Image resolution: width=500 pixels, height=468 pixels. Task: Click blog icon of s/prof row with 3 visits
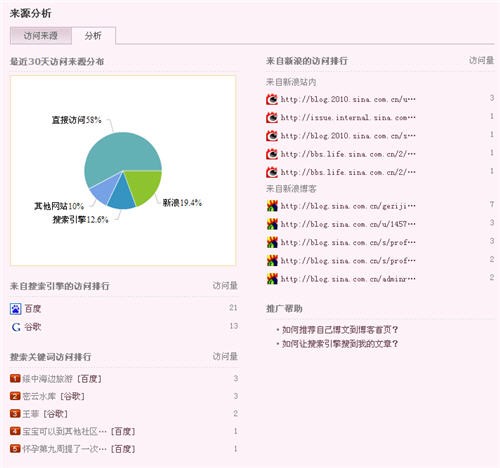[272, 242]
